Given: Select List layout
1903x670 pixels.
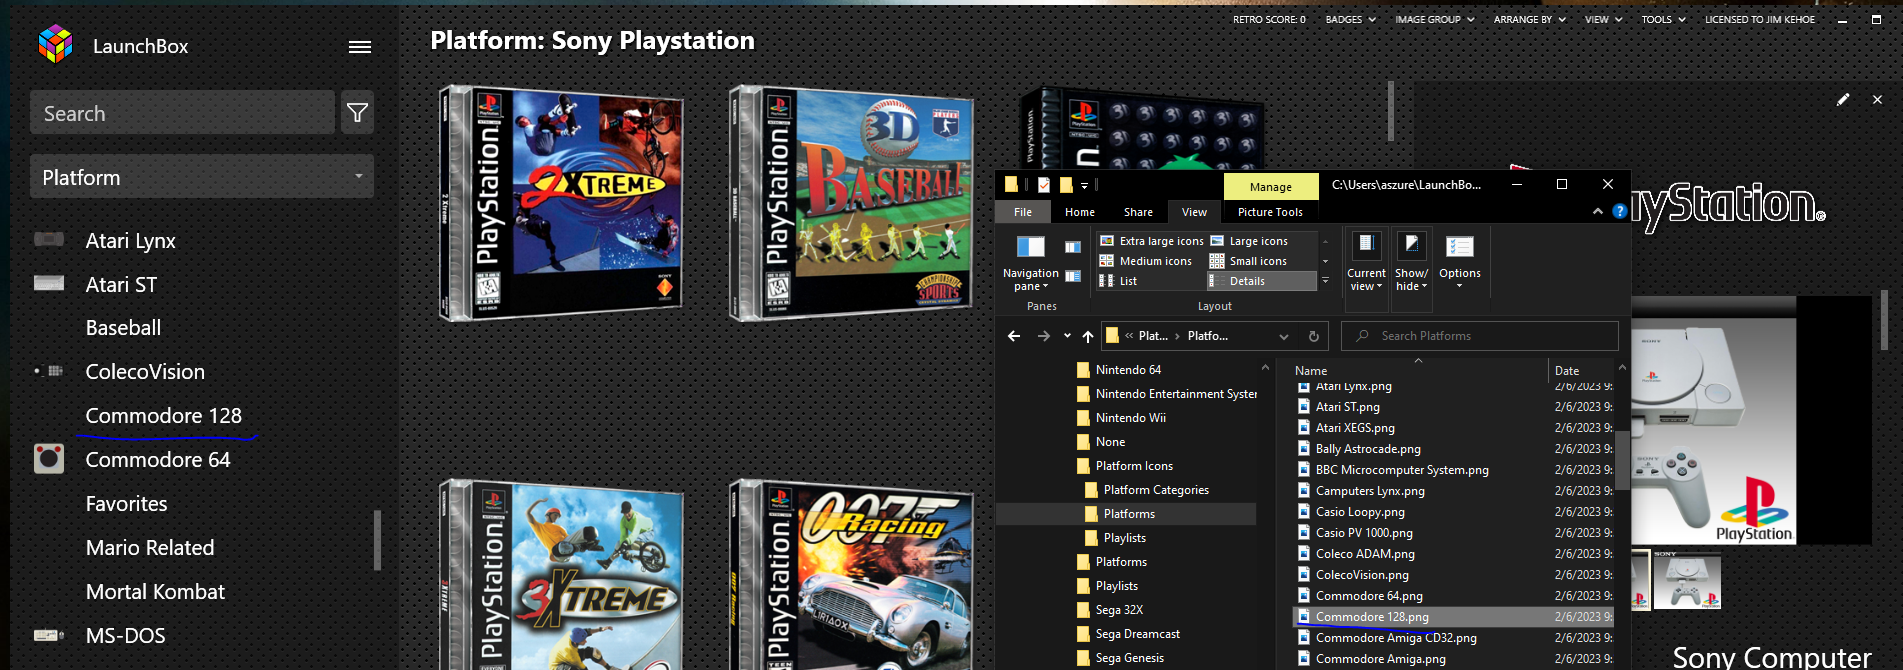Looking at the screenshot, I should click(1118, 281).
